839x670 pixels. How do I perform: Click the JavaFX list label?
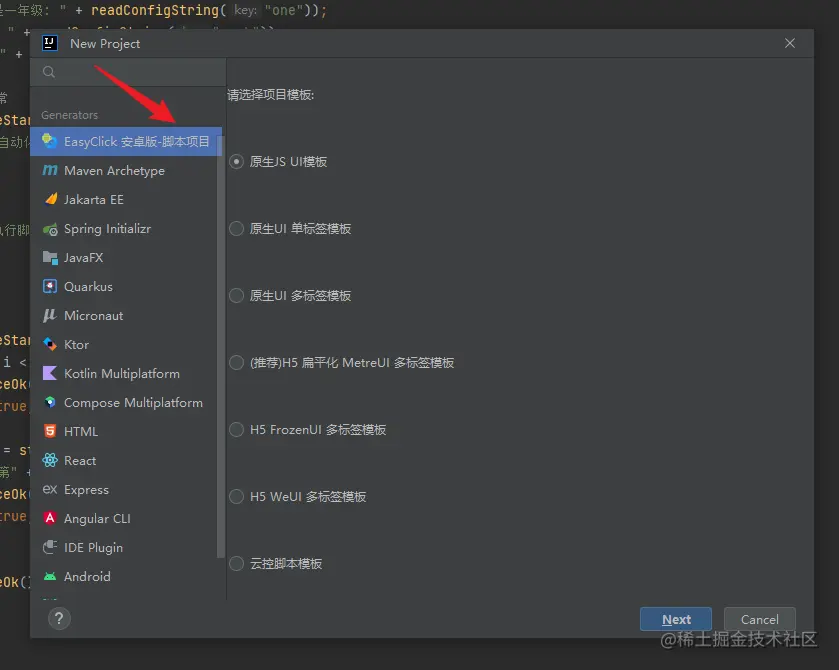(x=83, y=257)
